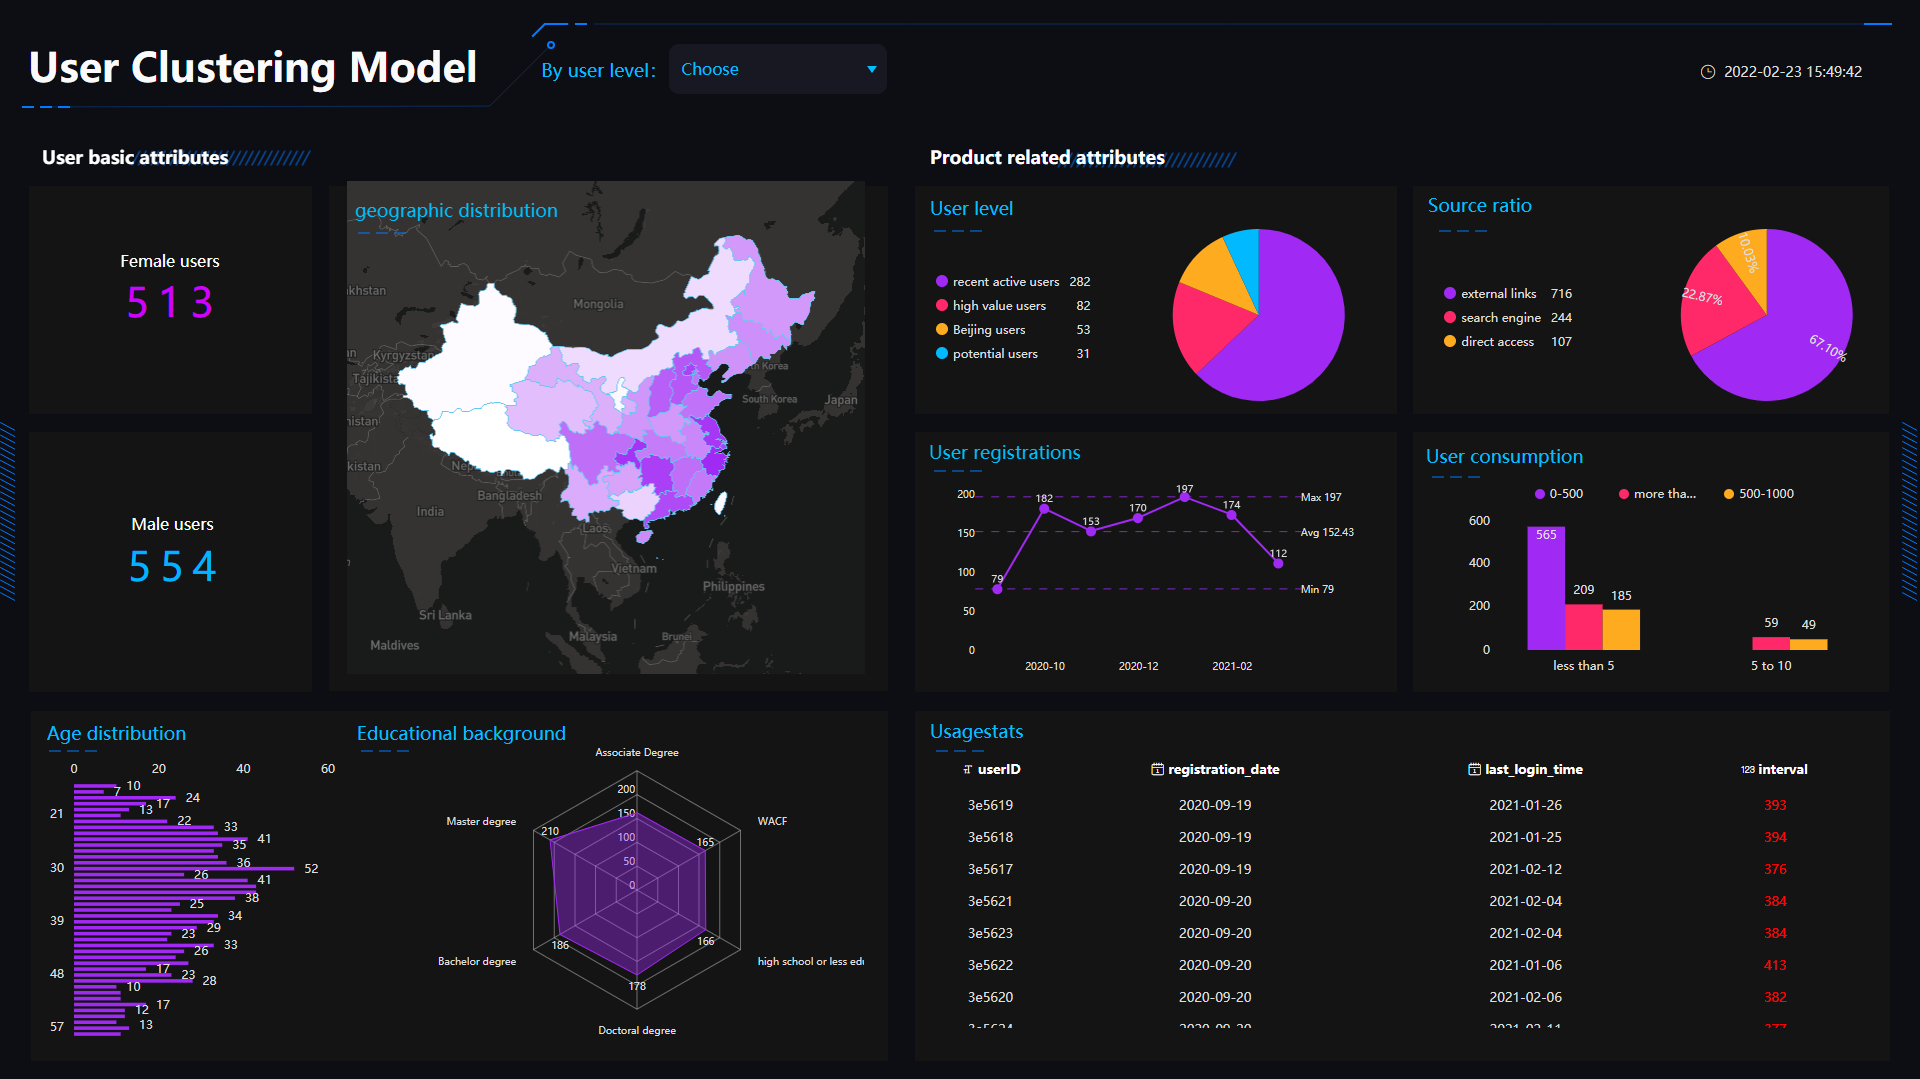Select the userID cell 3e5622
The image size is (1920, 1079).
pyautogui.click(x=990, y=965)
